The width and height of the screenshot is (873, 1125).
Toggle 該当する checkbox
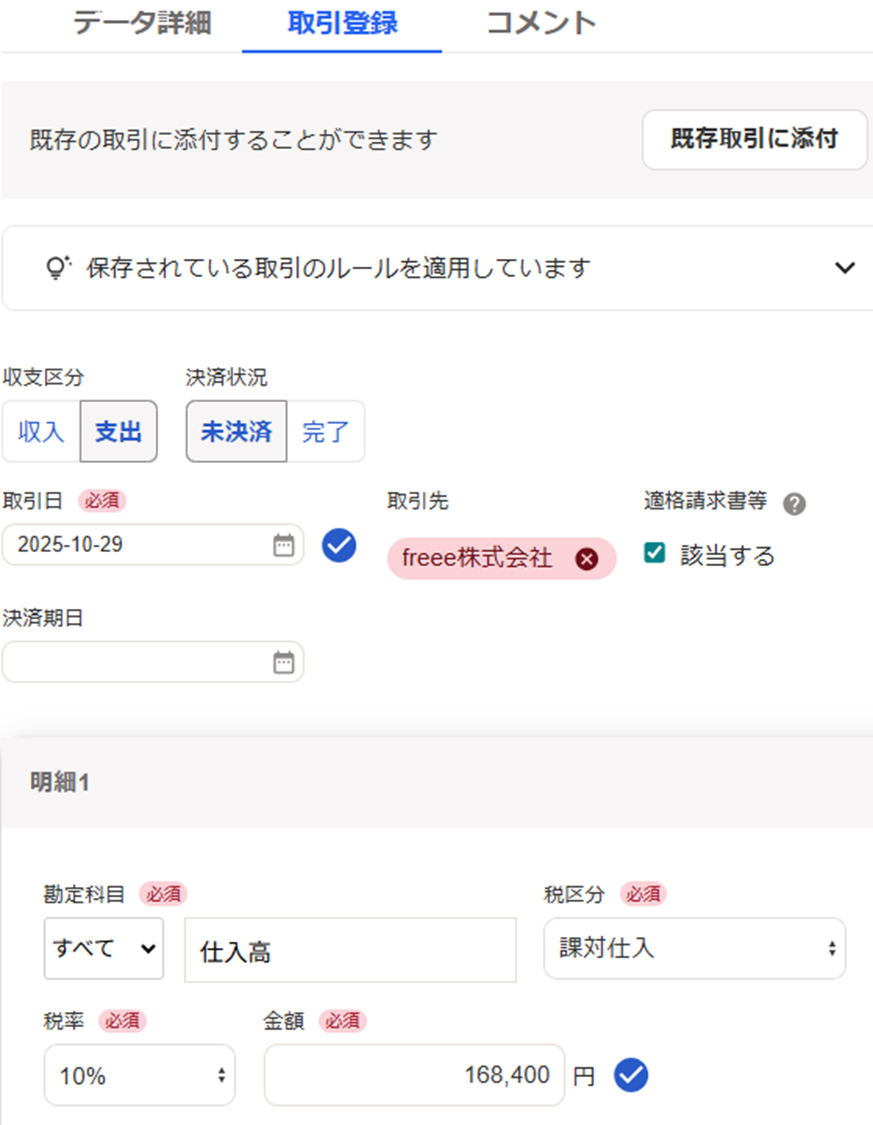(x=656, y=554)
